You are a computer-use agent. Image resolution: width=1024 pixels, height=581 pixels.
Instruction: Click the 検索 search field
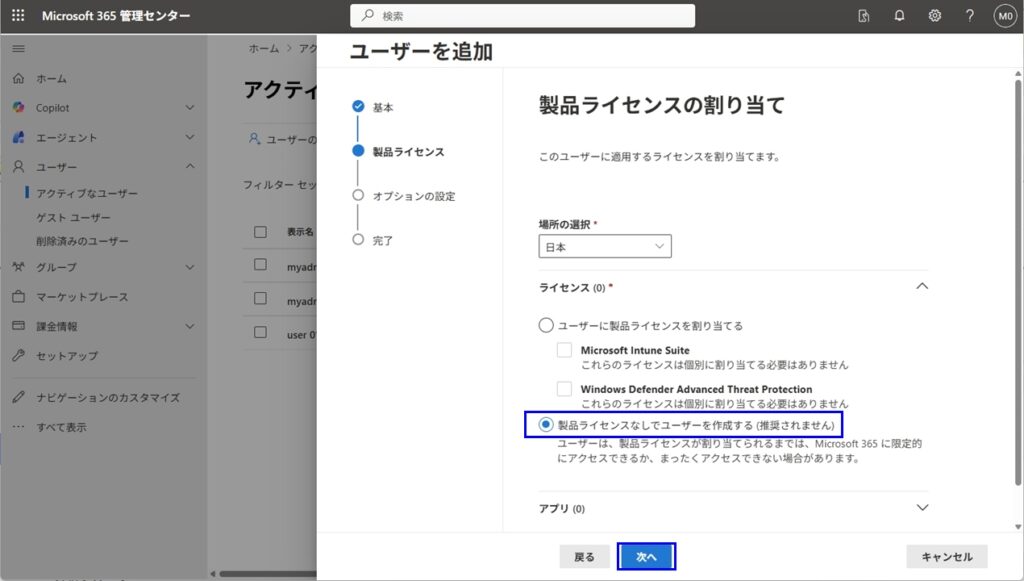coord(522,16)
